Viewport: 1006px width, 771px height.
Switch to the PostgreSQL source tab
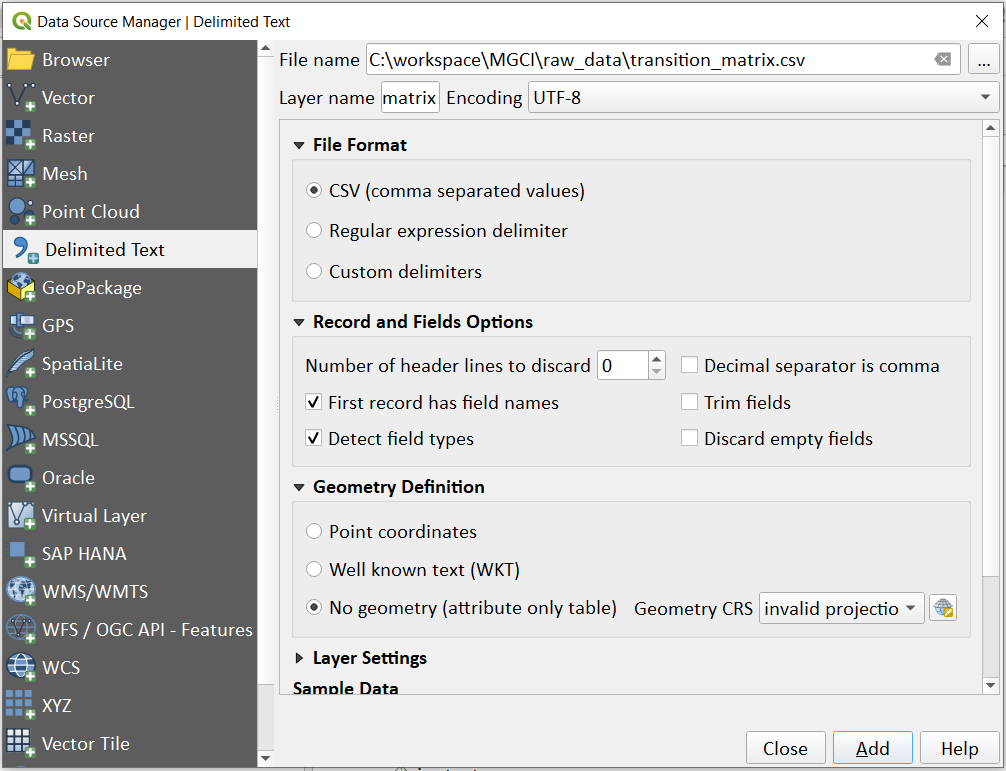pos(130,402)
